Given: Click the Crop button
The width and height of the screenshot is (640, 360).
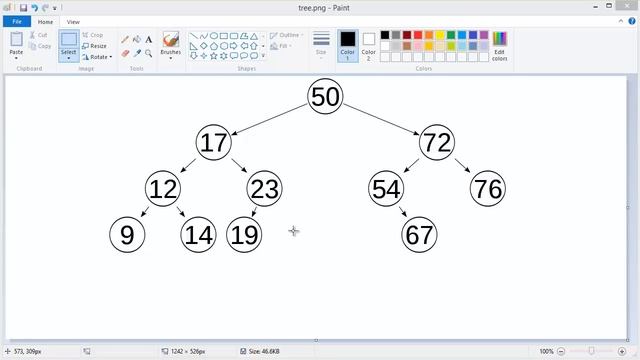Looking at the screenshot, I should click(x=93, y=36).
